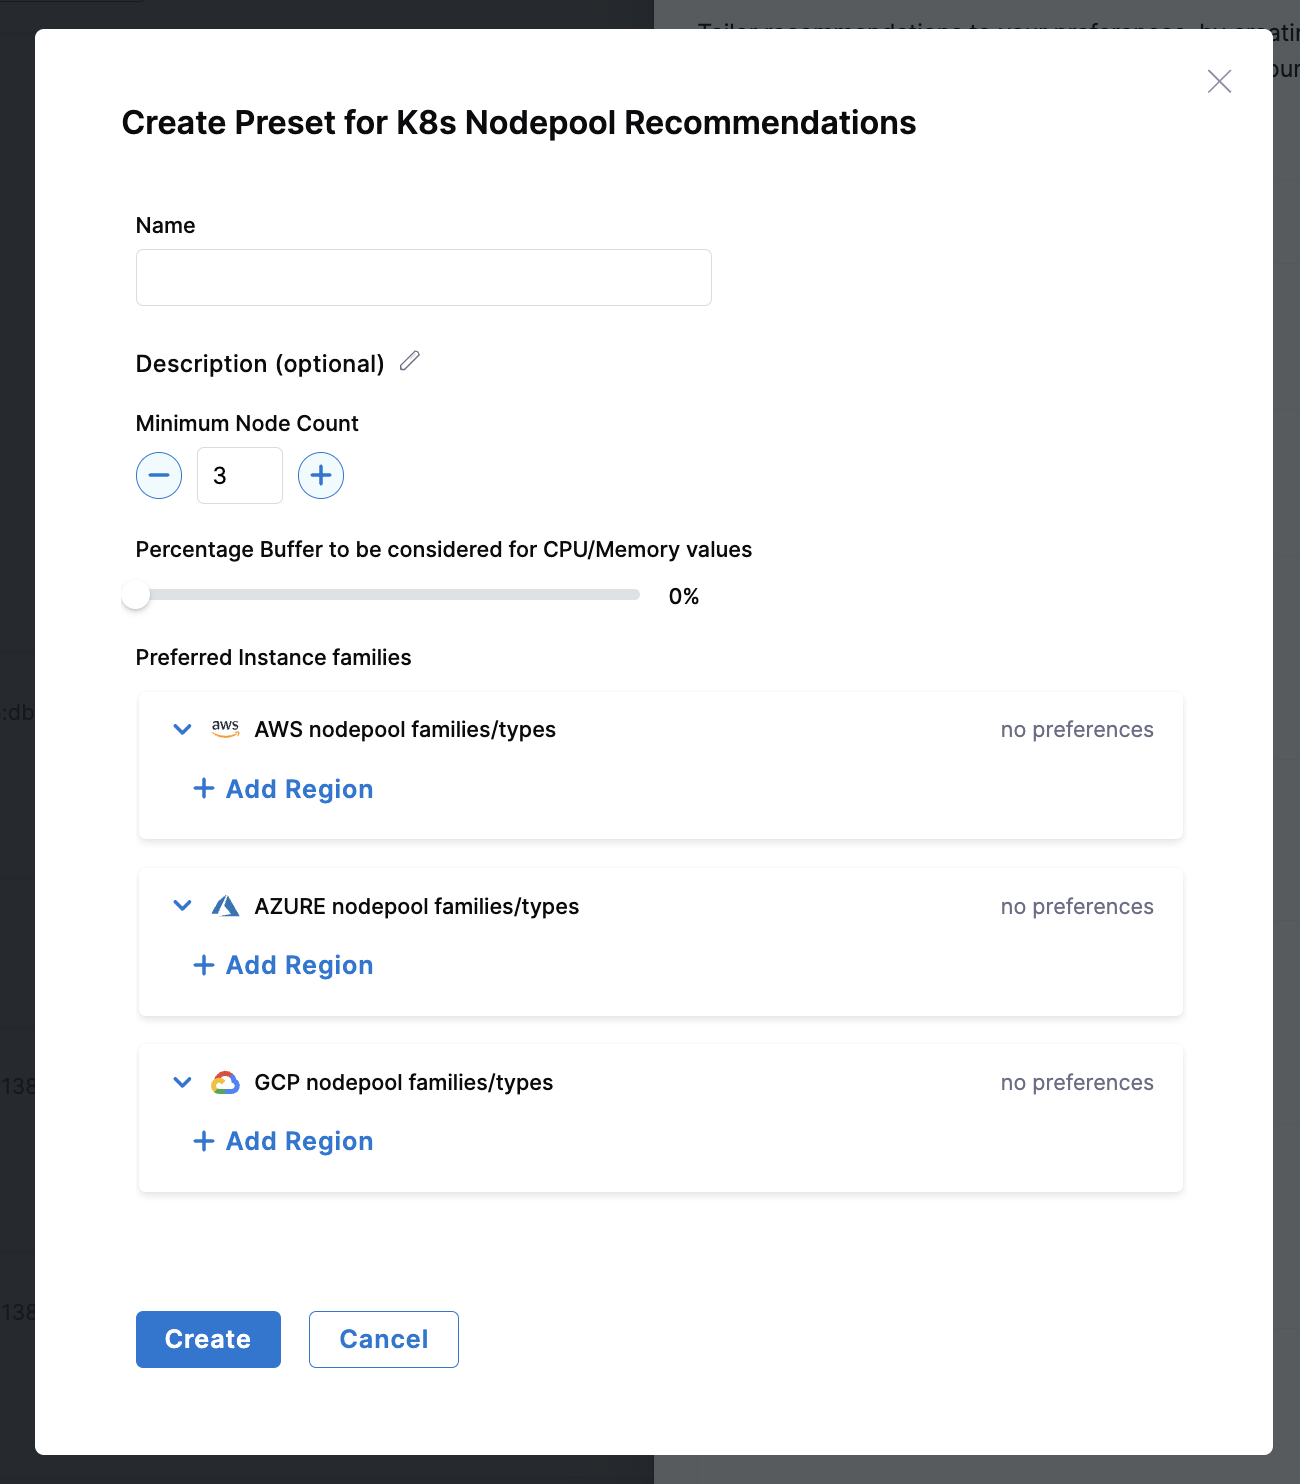Viewport: 1300px width, 1484px height.
Task: Click the GCP nodepool families/types header
Action: point(403,1082)
